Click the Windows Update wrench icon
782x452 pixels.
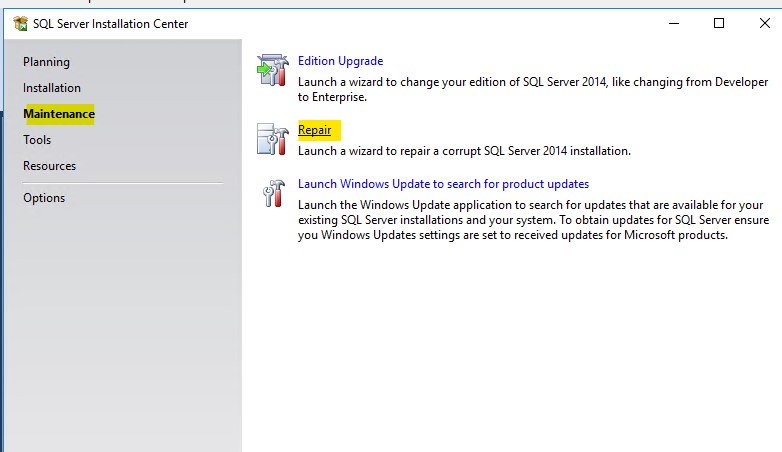[x=274, y=193]
